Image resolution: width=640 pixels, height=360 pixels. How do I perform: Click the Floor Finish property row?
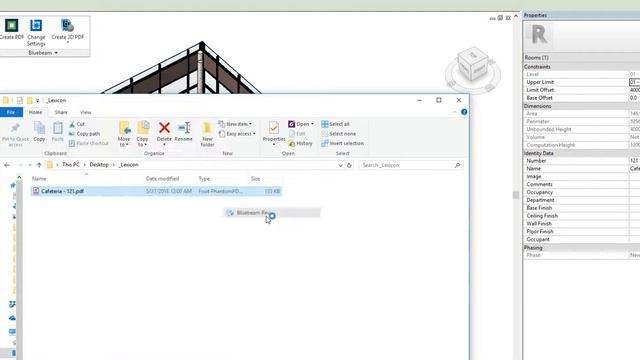(582, 231)
